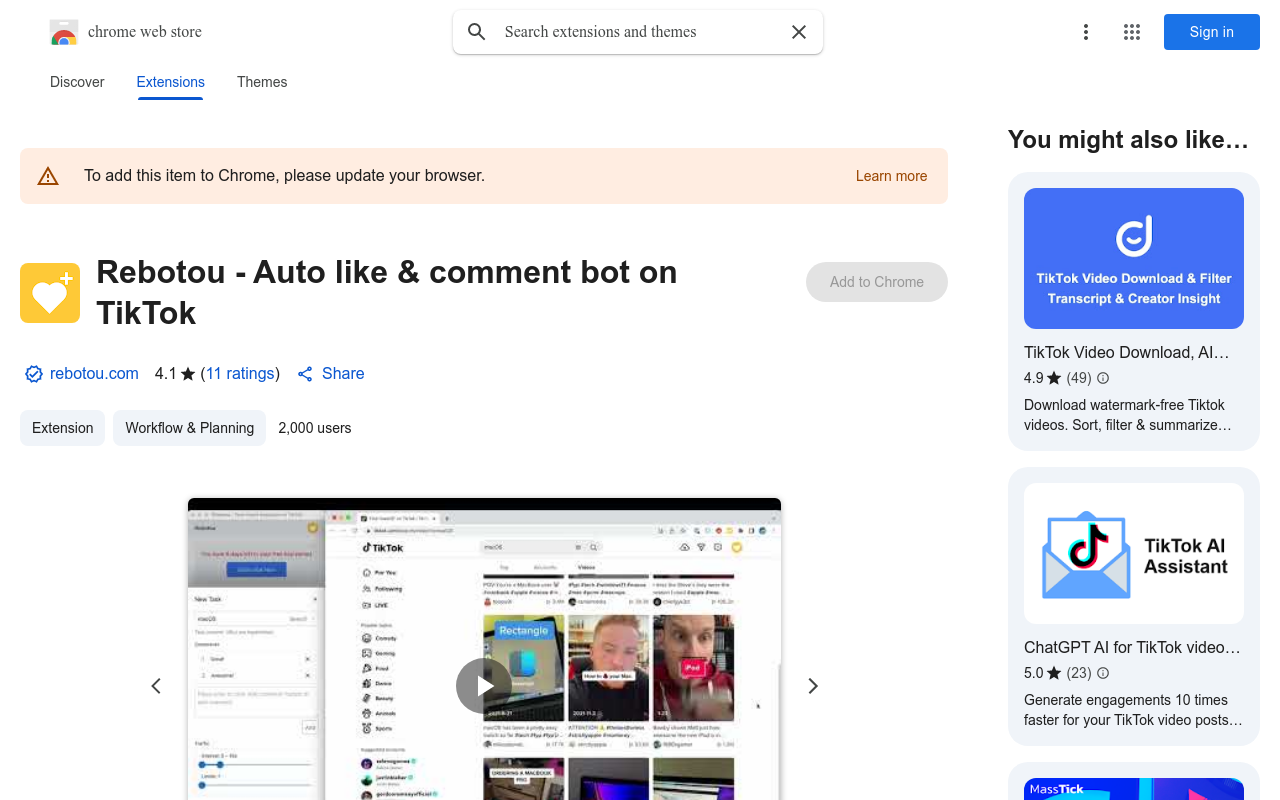Go to previous screenshot with left arrow

point(156,686)
